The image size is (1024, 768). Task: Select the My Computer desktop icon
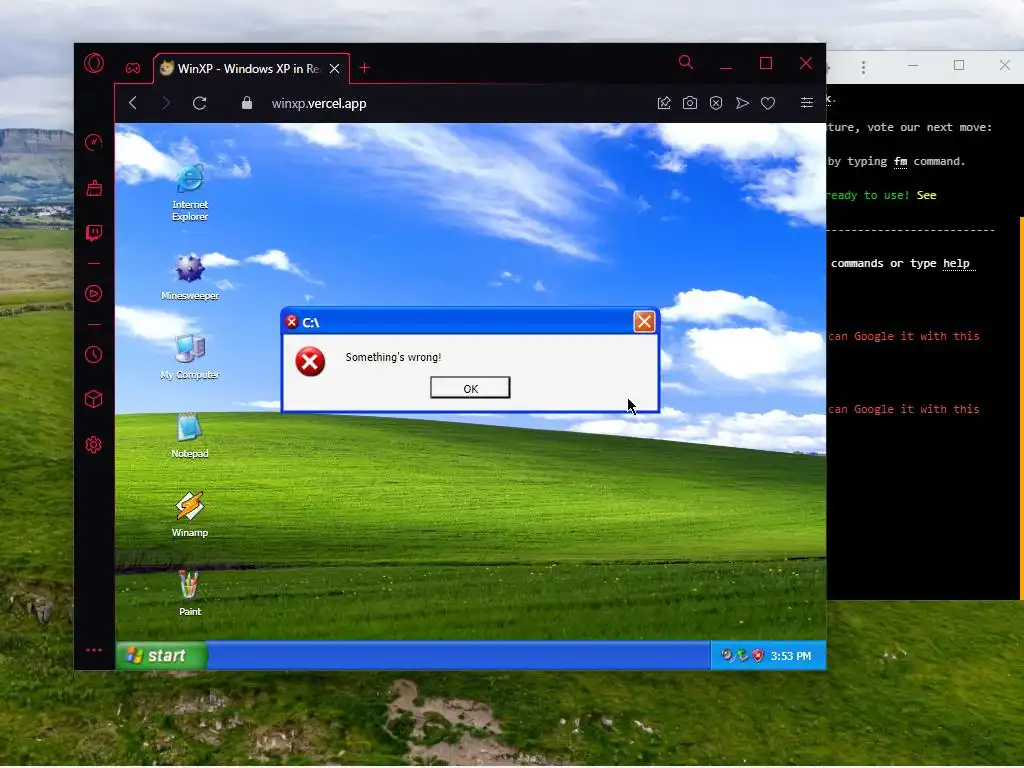pos(190,357)
